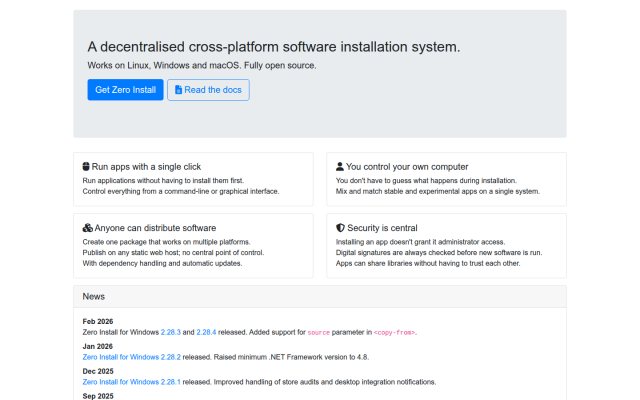Viewport: 640px width, 400px height.
Task: Click 'Works on Linux, Windows and macOS' subtitle
Action: coord(202,65)
